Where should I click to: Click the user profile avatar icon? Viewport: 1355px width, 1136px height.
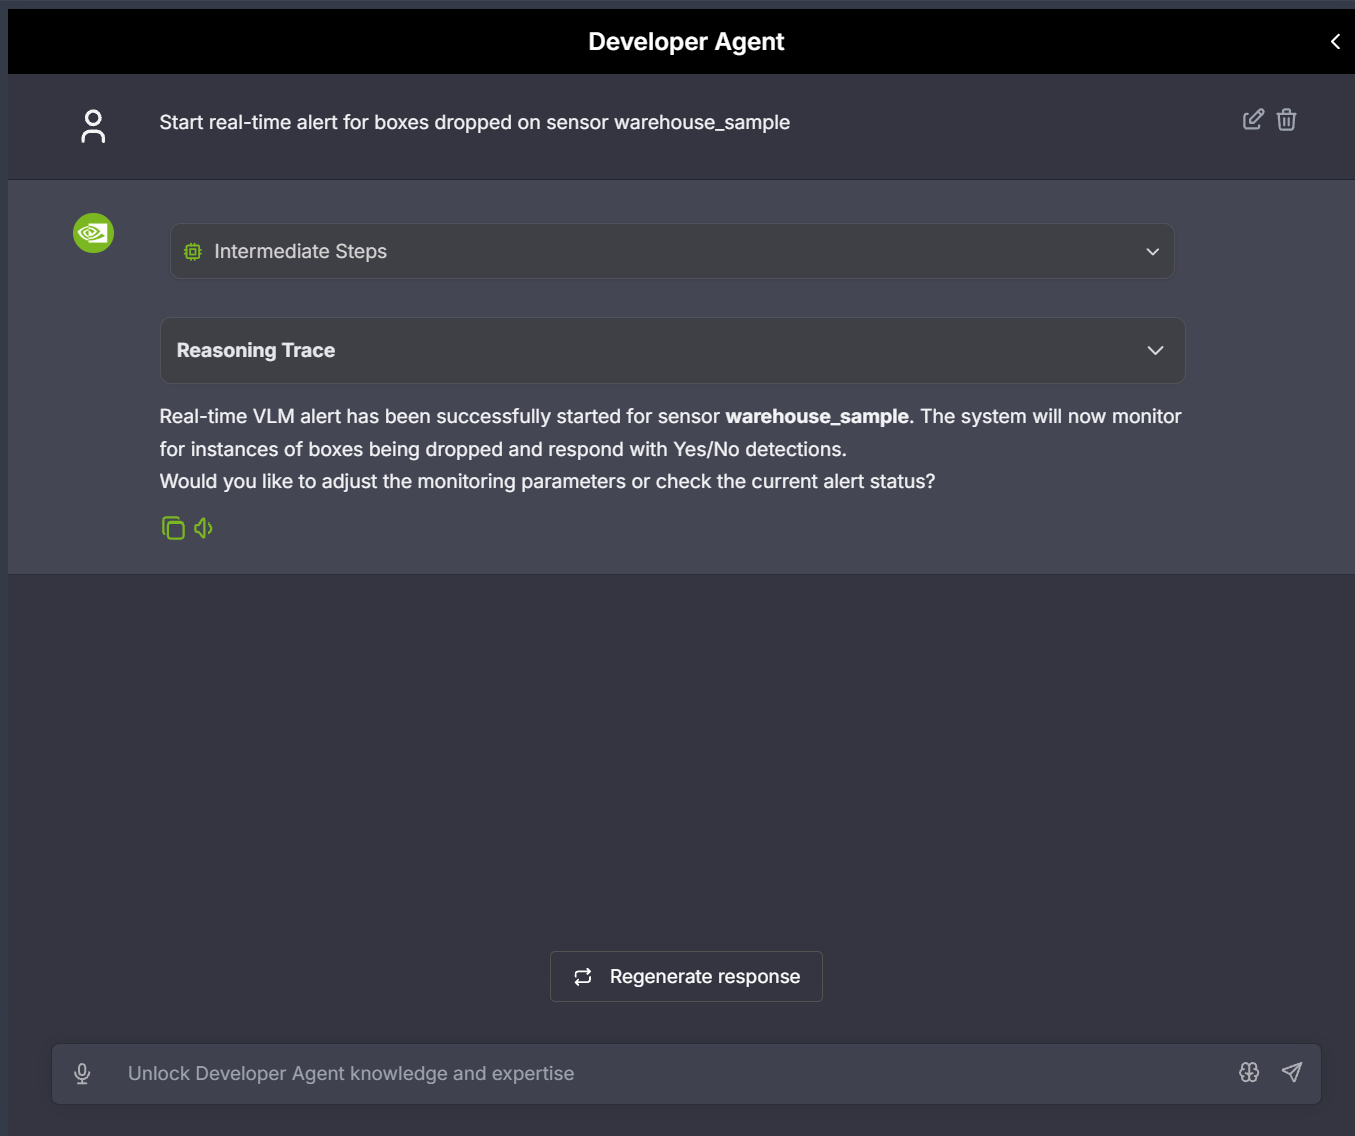pos(93,126)
